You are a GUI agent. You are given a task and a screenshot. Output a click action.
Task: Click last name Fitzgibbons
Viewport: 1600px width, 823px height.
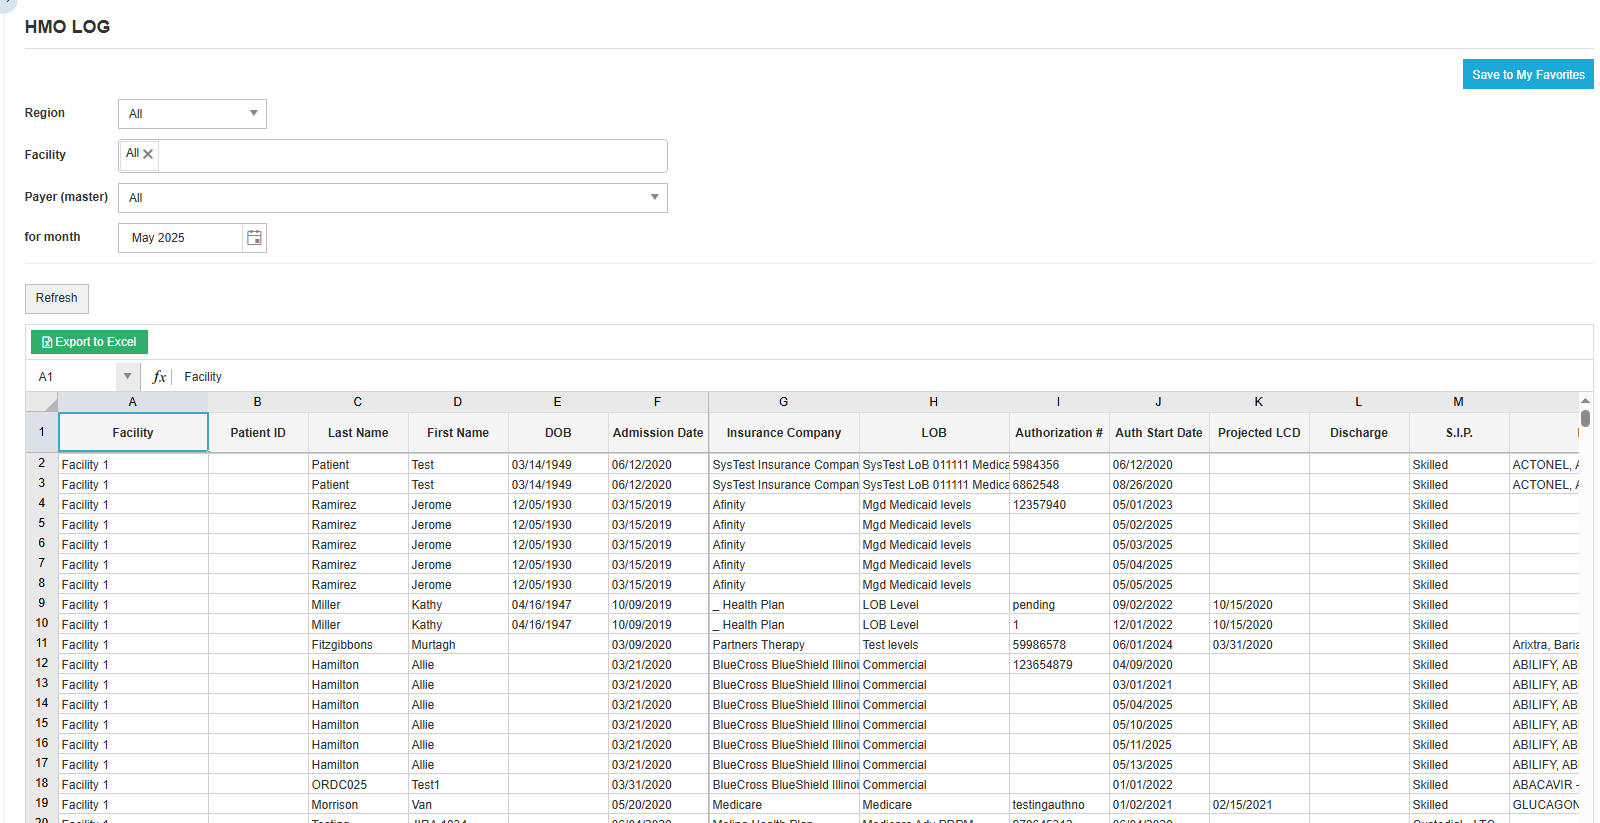point(358,645)
